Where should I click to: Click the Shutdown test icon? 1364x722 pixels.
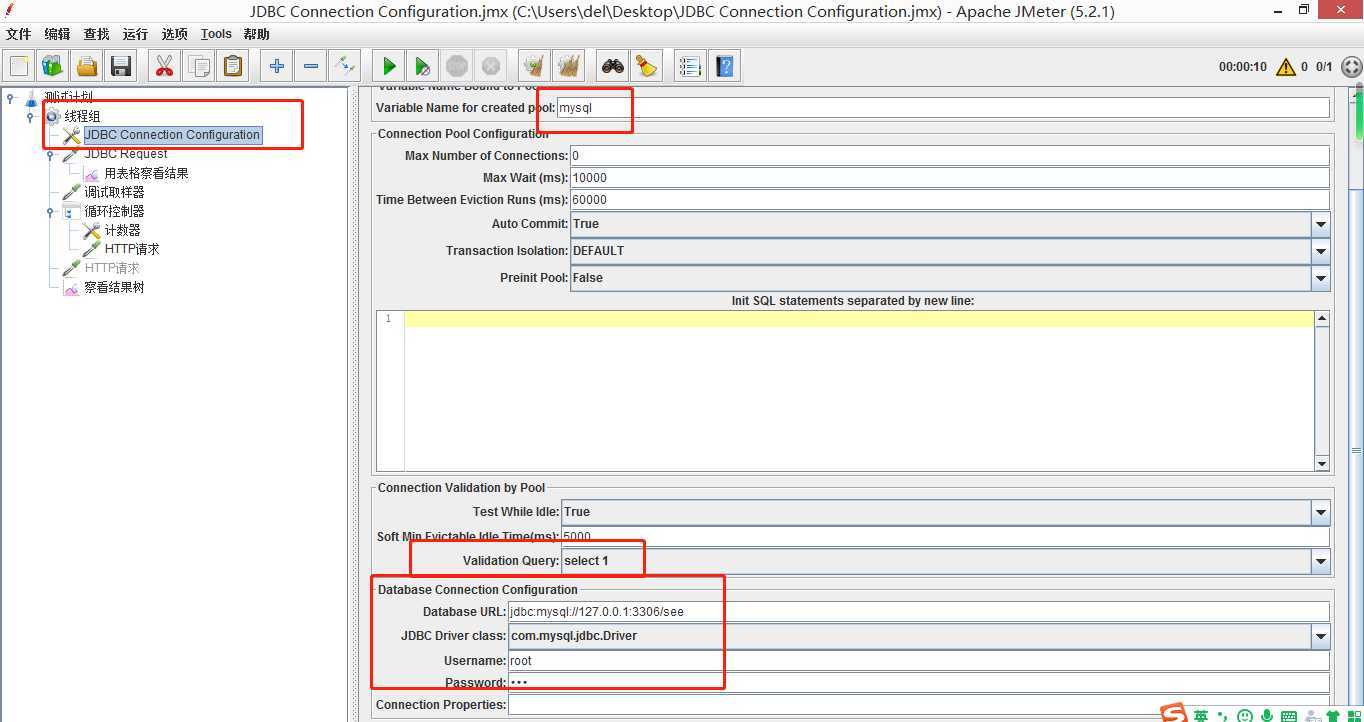(x=491, y=66)
